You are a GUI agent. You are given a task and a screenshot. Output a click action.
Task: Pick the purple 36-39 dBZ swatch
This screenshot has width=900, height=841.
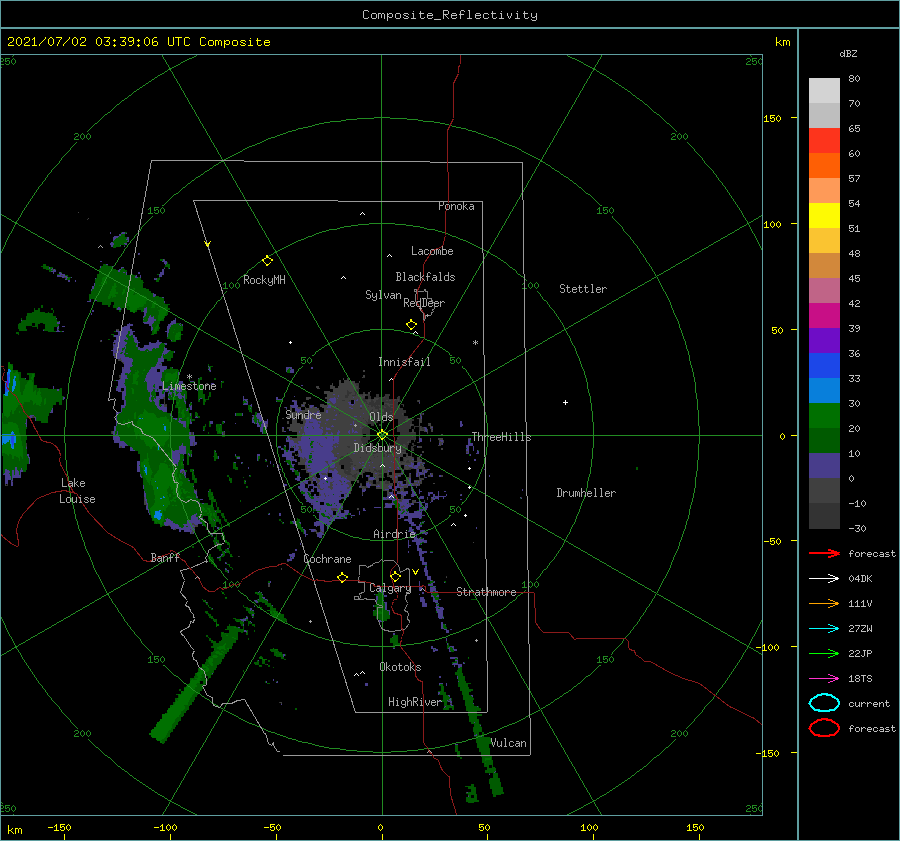click(824, 341)
